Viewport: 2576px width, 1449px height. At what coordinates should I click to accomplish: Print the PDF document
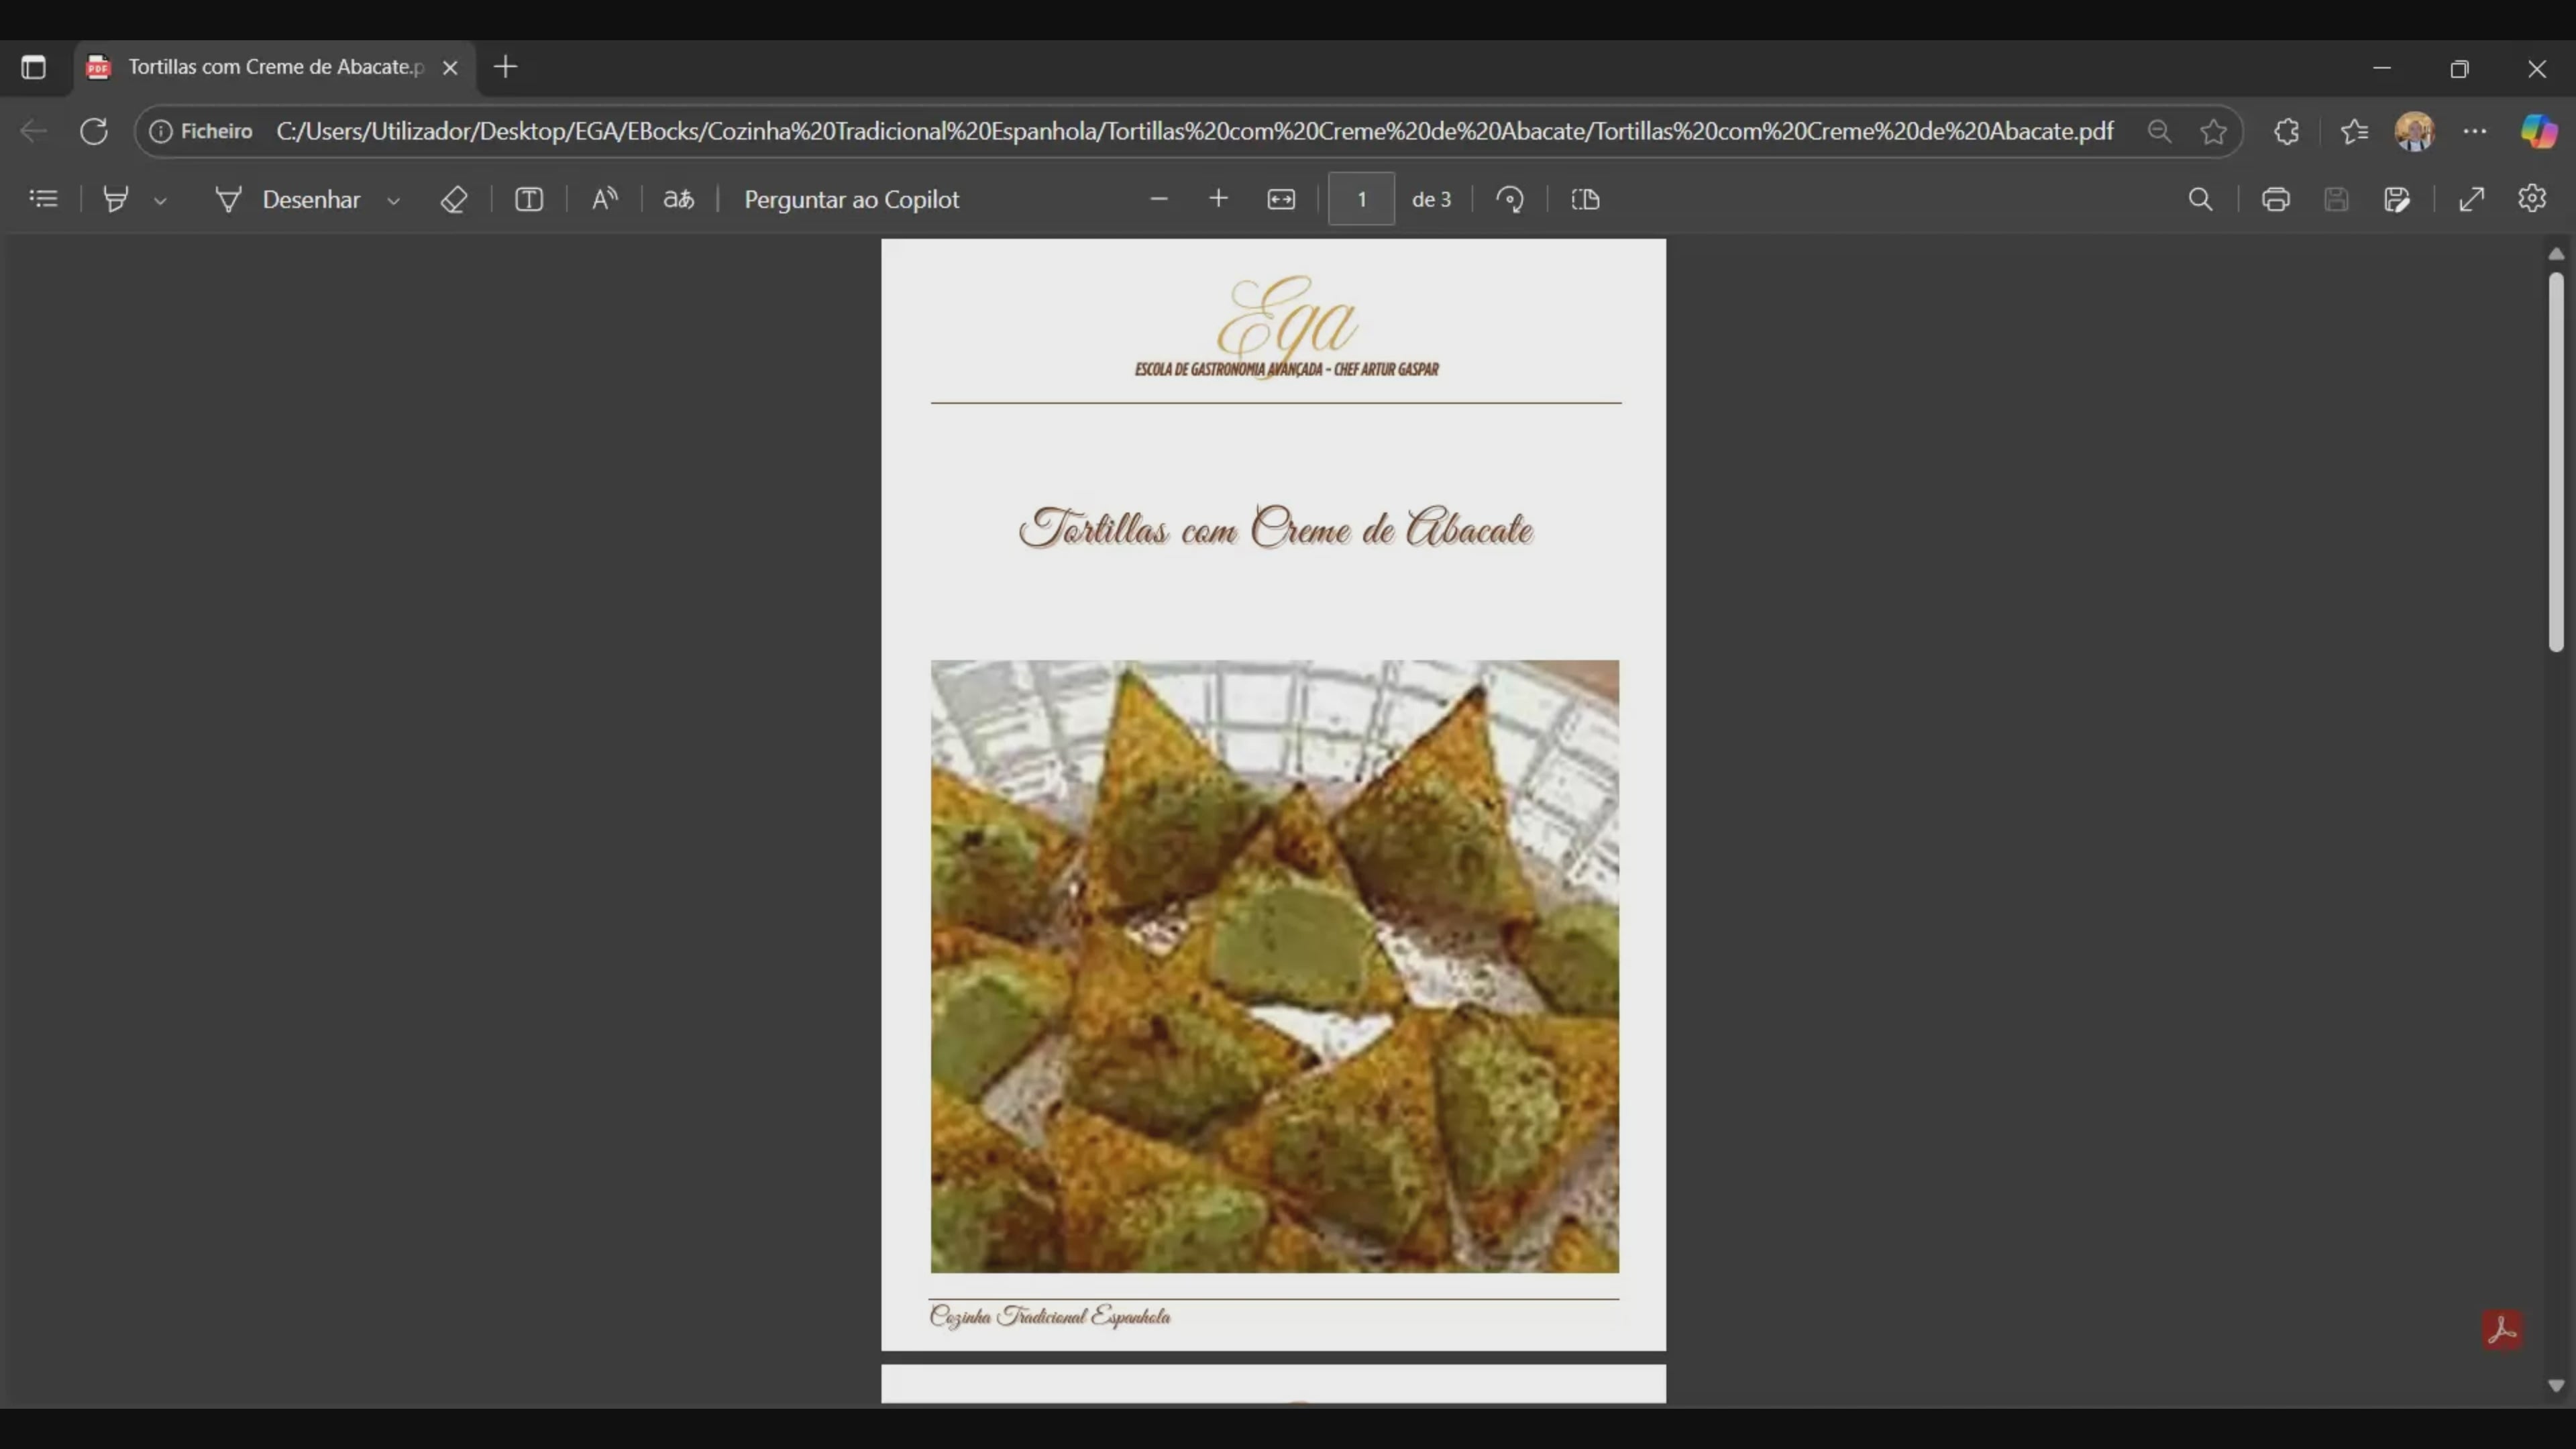[2276, 199]
